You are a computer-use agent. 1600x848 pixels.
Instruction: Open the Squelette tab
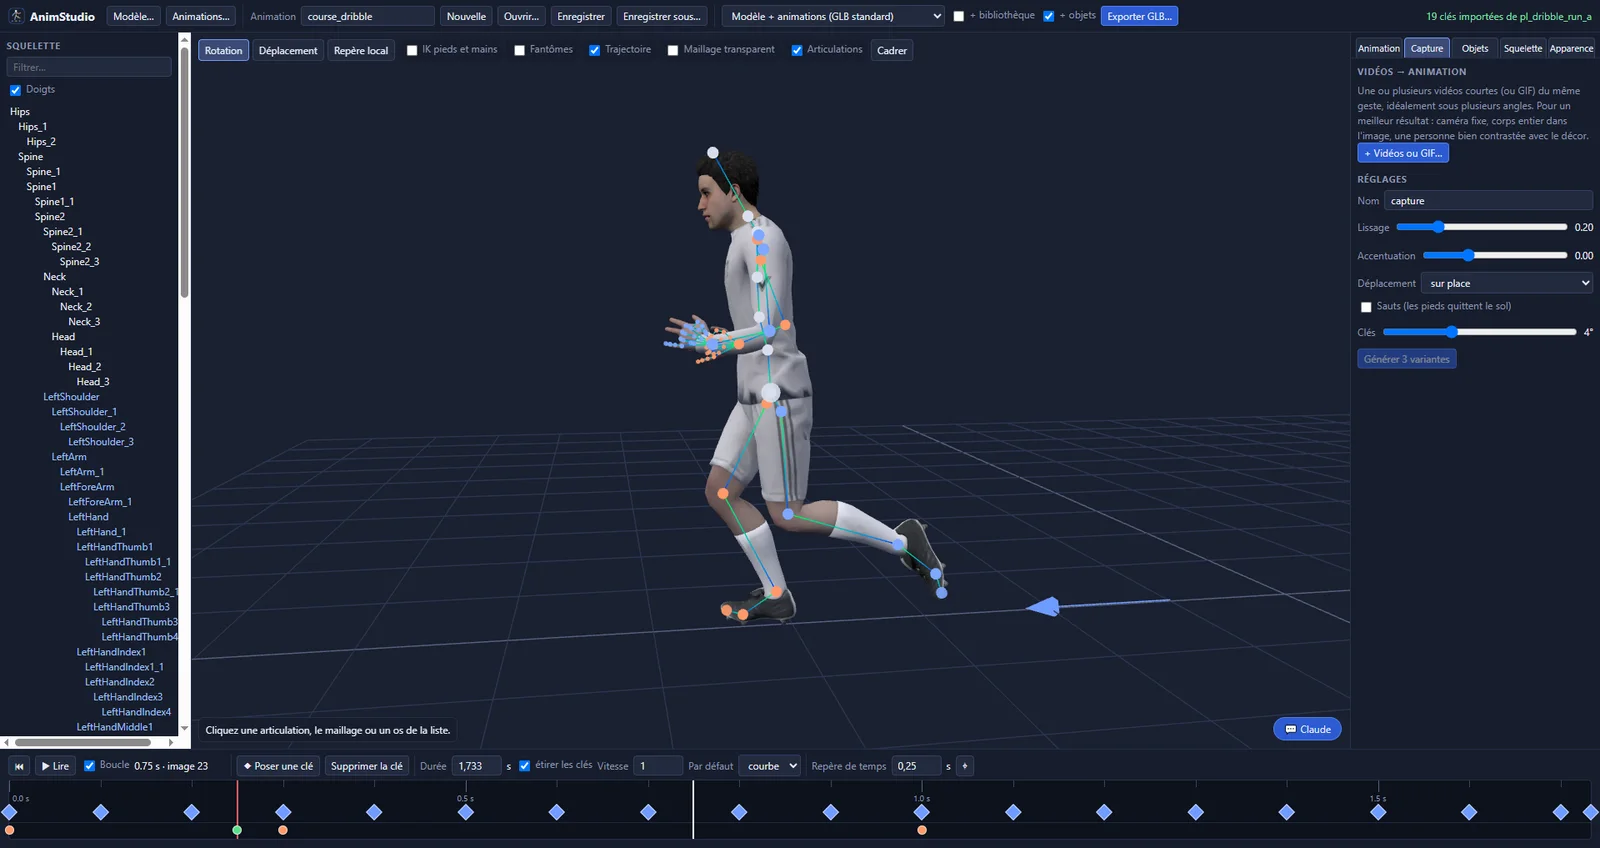1523,48
